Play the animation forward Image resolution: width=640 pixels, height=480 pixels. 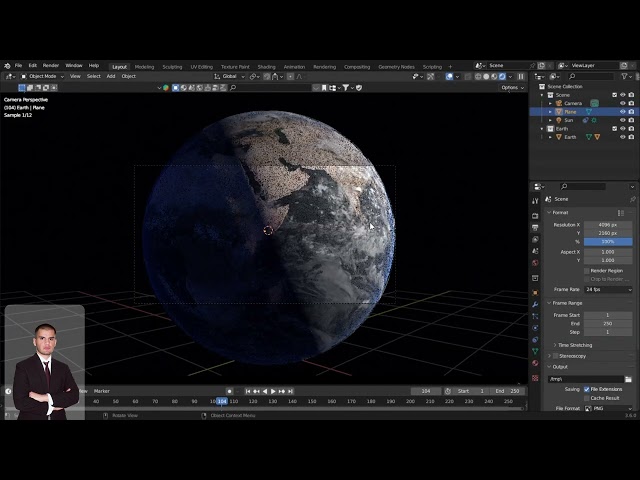point(273,391)
